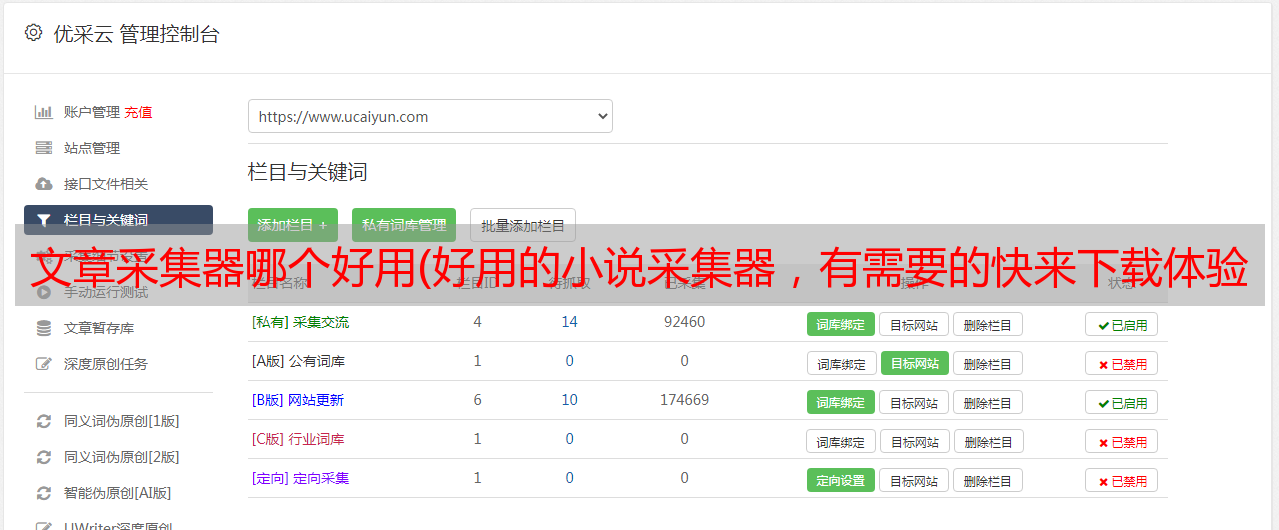Open 同义词伪原创[2版] menu item
The image size is (1279, 530).
(122, 457)
